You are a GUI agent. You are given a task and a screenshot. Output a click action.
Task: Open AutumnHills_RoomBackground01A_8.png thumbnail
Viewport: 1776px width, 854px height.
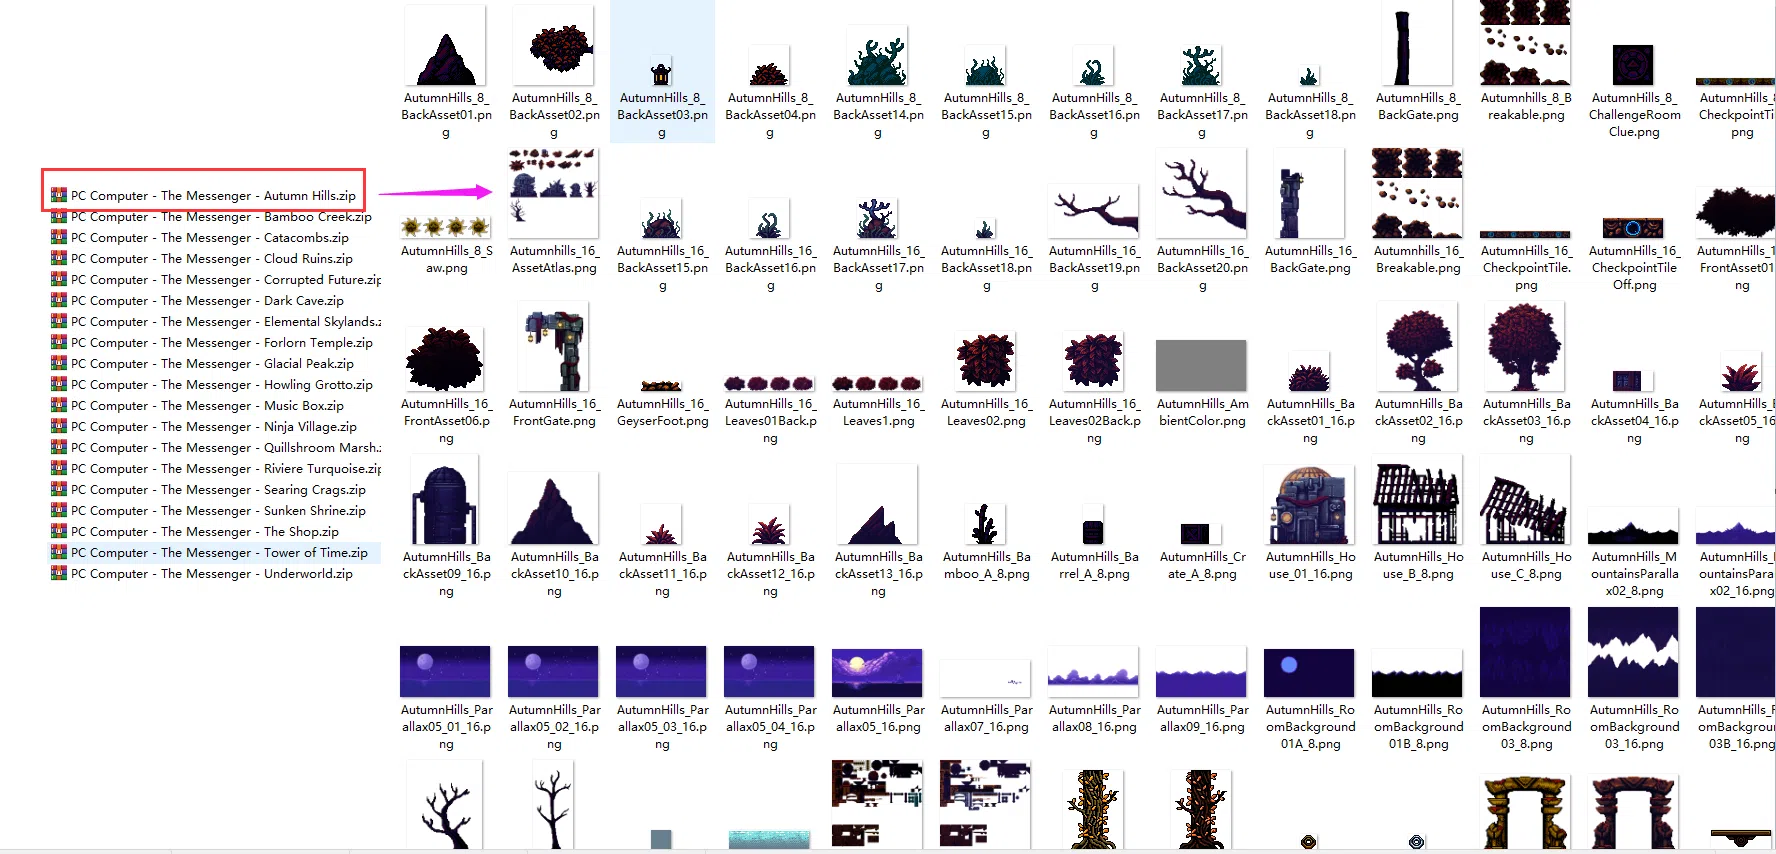[x=1309, y=673]
